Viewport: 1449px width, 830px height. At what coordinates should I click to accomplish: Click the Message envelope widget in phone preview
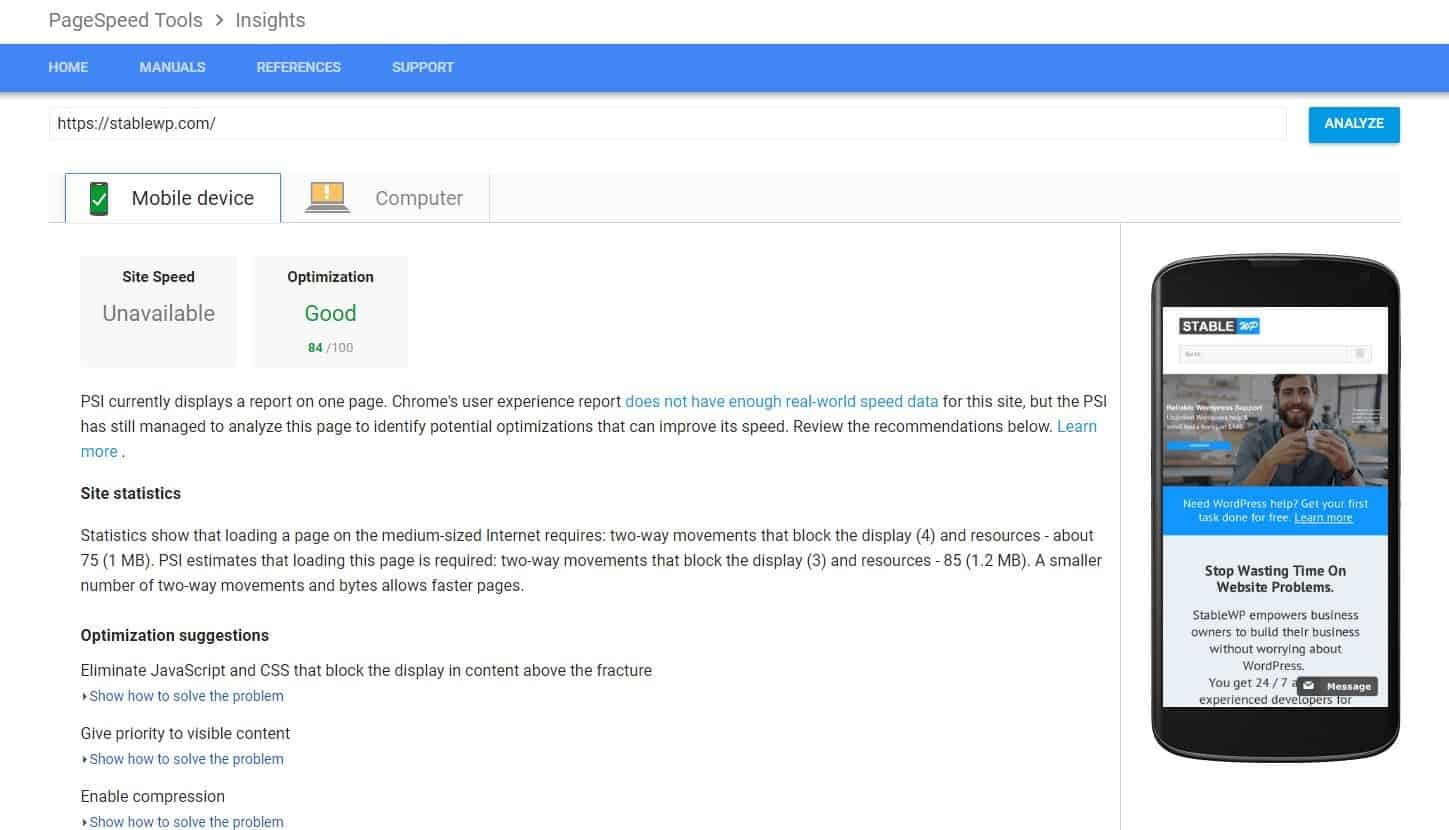(1338, 686)
